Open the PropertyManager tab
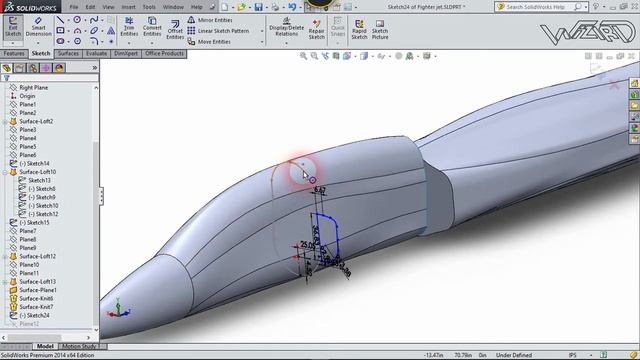Screen dimensions: 640x360 click(20, 68)
